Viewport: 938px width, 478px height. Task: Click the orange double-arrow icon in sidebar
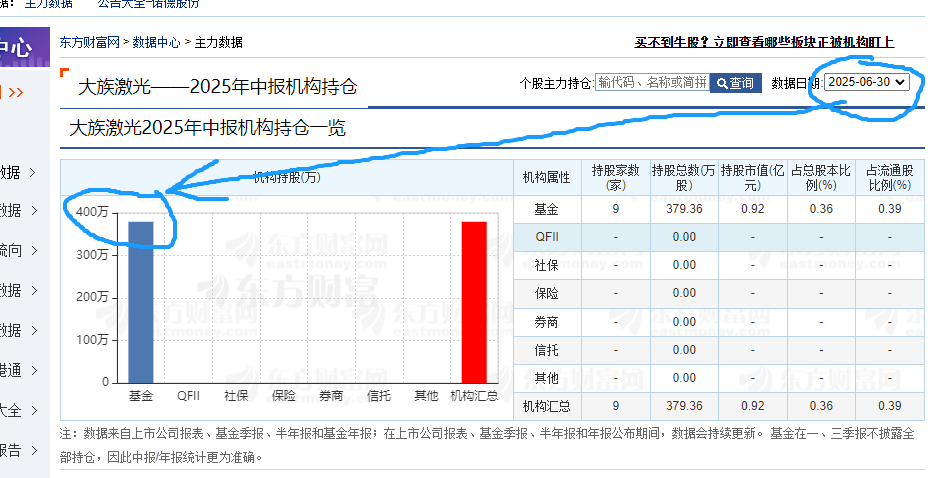(16, 92)
